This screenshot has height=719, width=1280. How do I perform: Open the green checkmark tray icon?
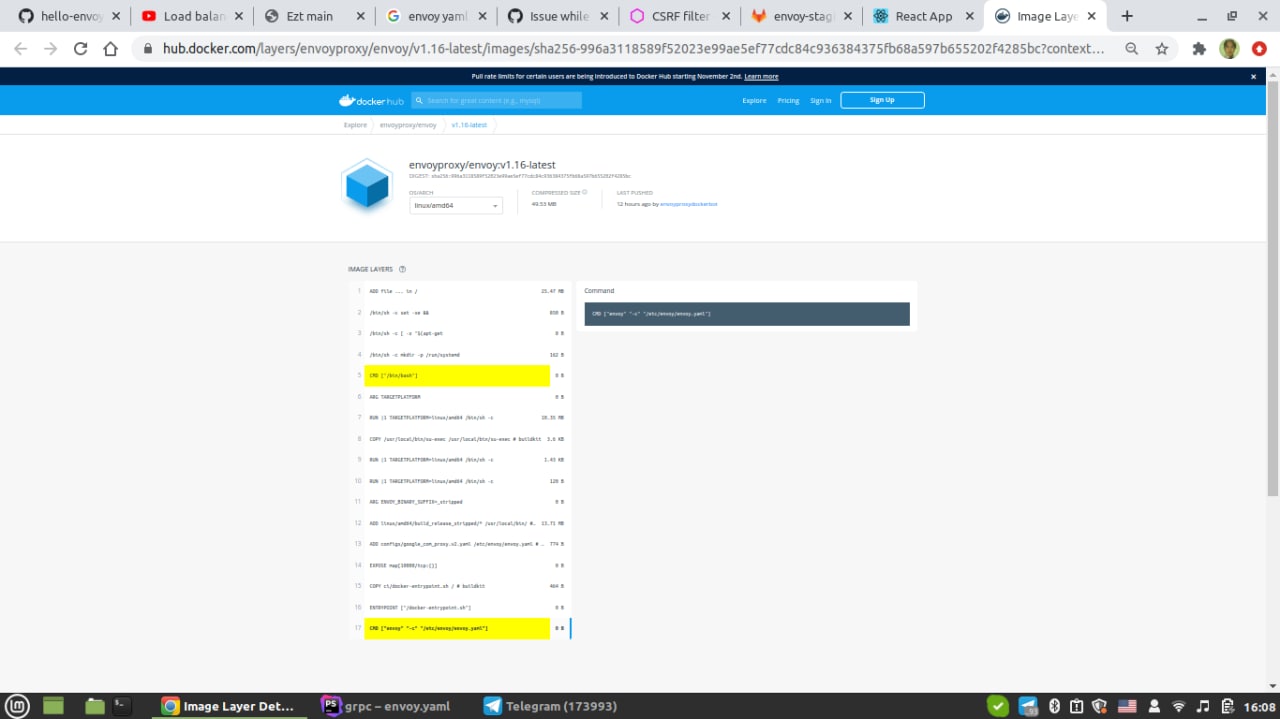click(998, 706)
